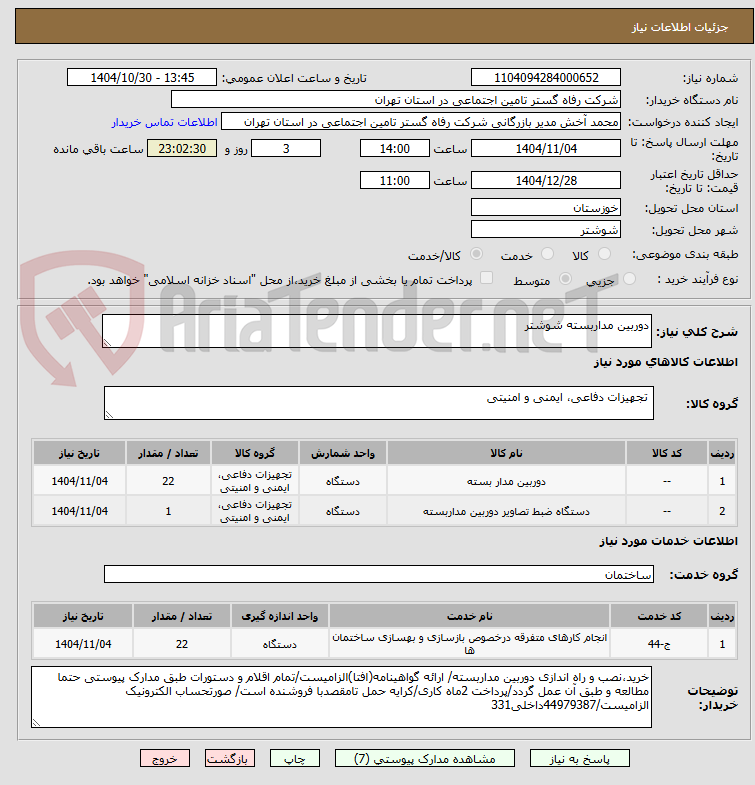755x785 pixels.
Task: Click the validity hour field 11:00
Action: [x=395, y=180]
